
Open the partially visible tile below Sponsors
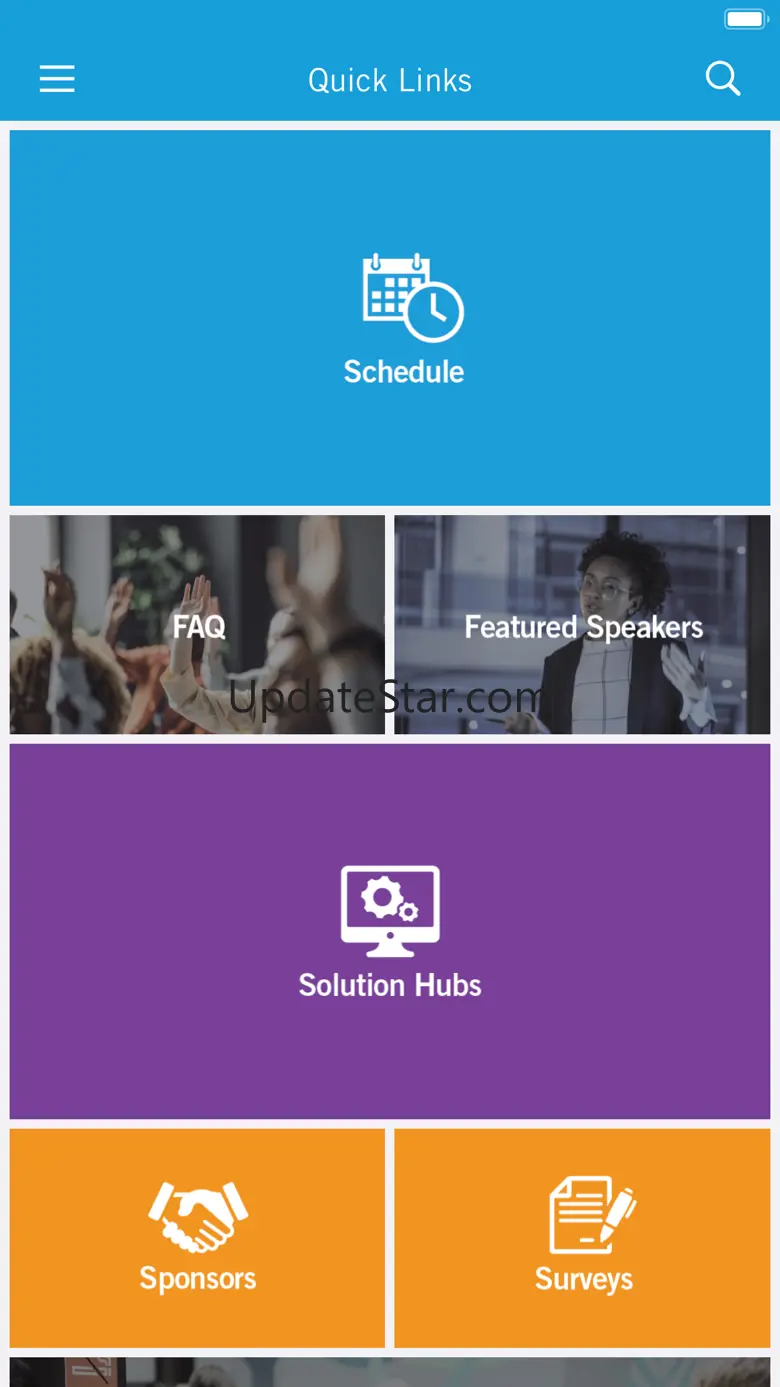point(390,1372)
